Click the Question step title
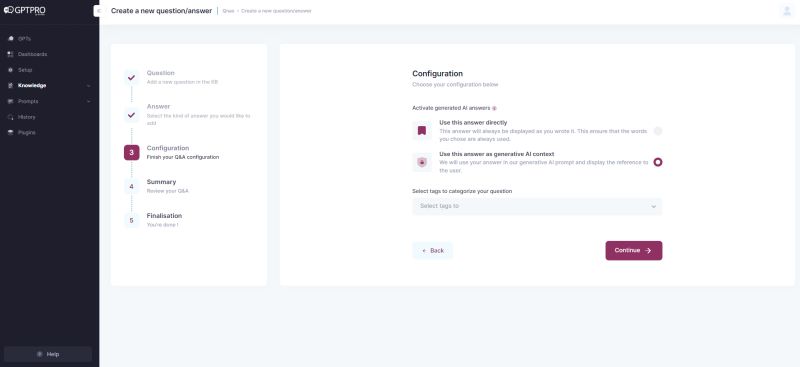Viewport: 800px width, 367px height. pyautogui.click(x=160, y=73)
